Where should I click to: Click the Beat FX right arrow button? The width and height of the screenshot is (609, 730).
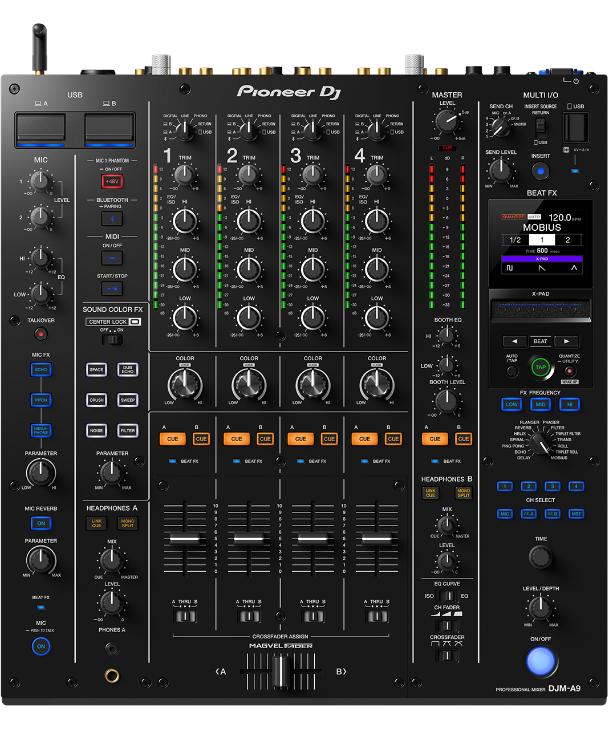(x=567, y=341)
